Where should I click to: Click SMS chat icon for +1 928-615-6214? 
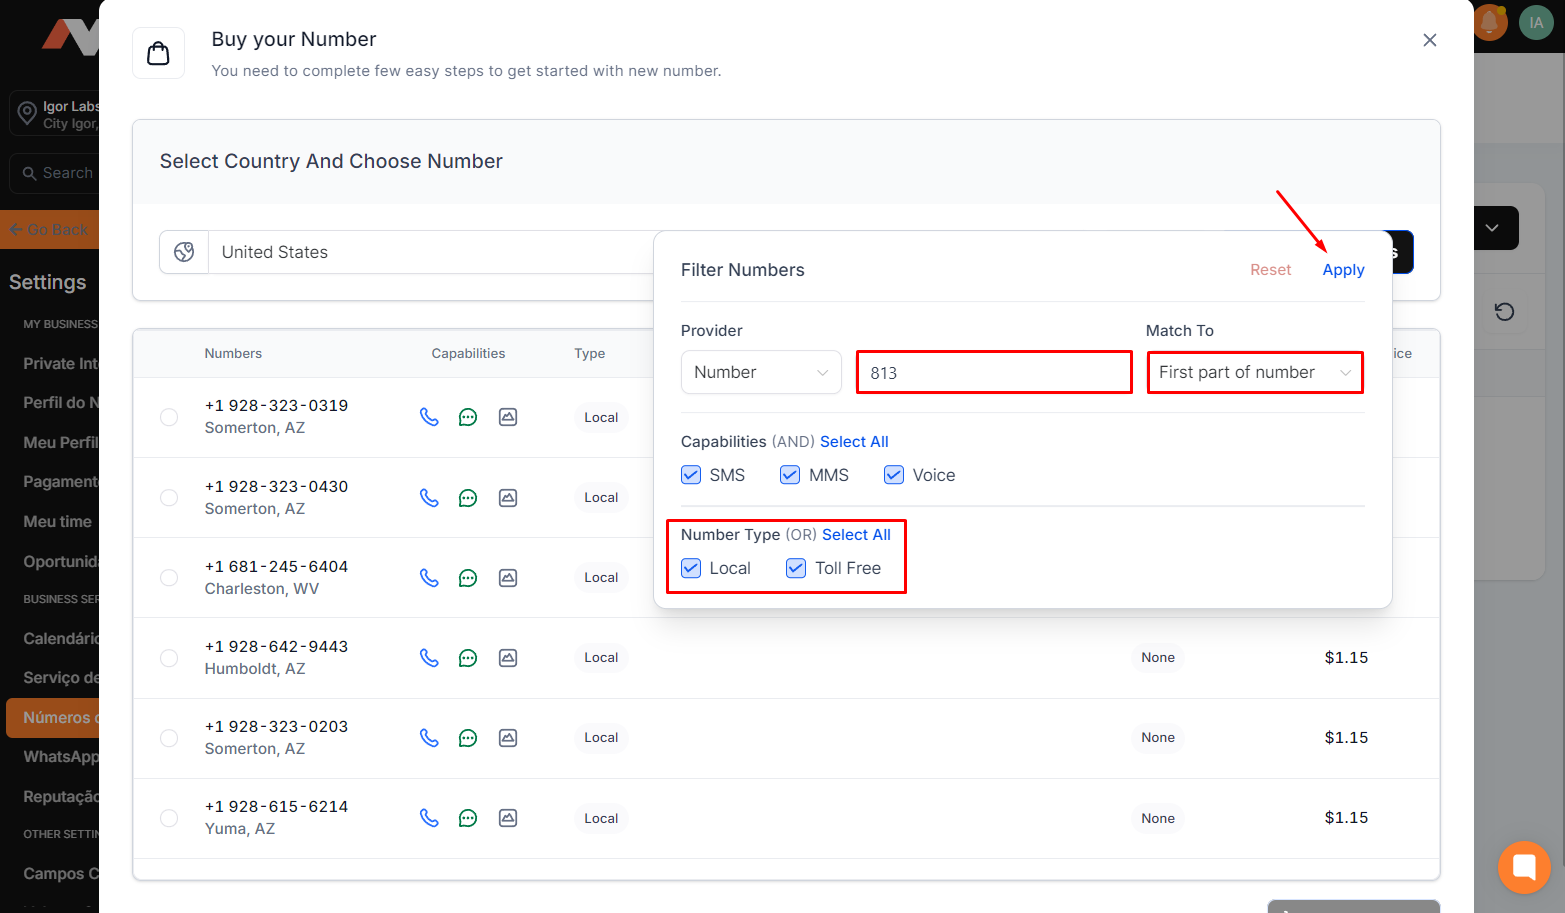coord(468,818)
